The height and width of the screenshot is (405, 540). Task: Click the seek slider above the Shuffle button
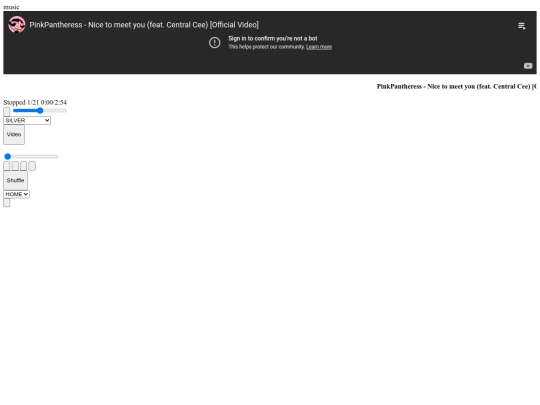[x=31, y=157]
